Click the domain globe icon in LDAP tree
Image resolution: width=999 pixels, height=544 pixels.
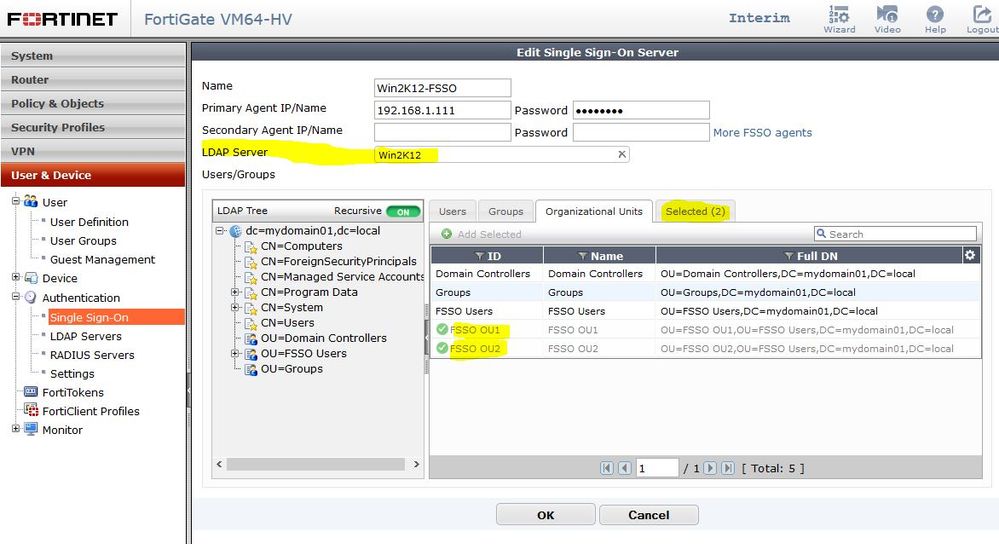click(x=236, y=231)
